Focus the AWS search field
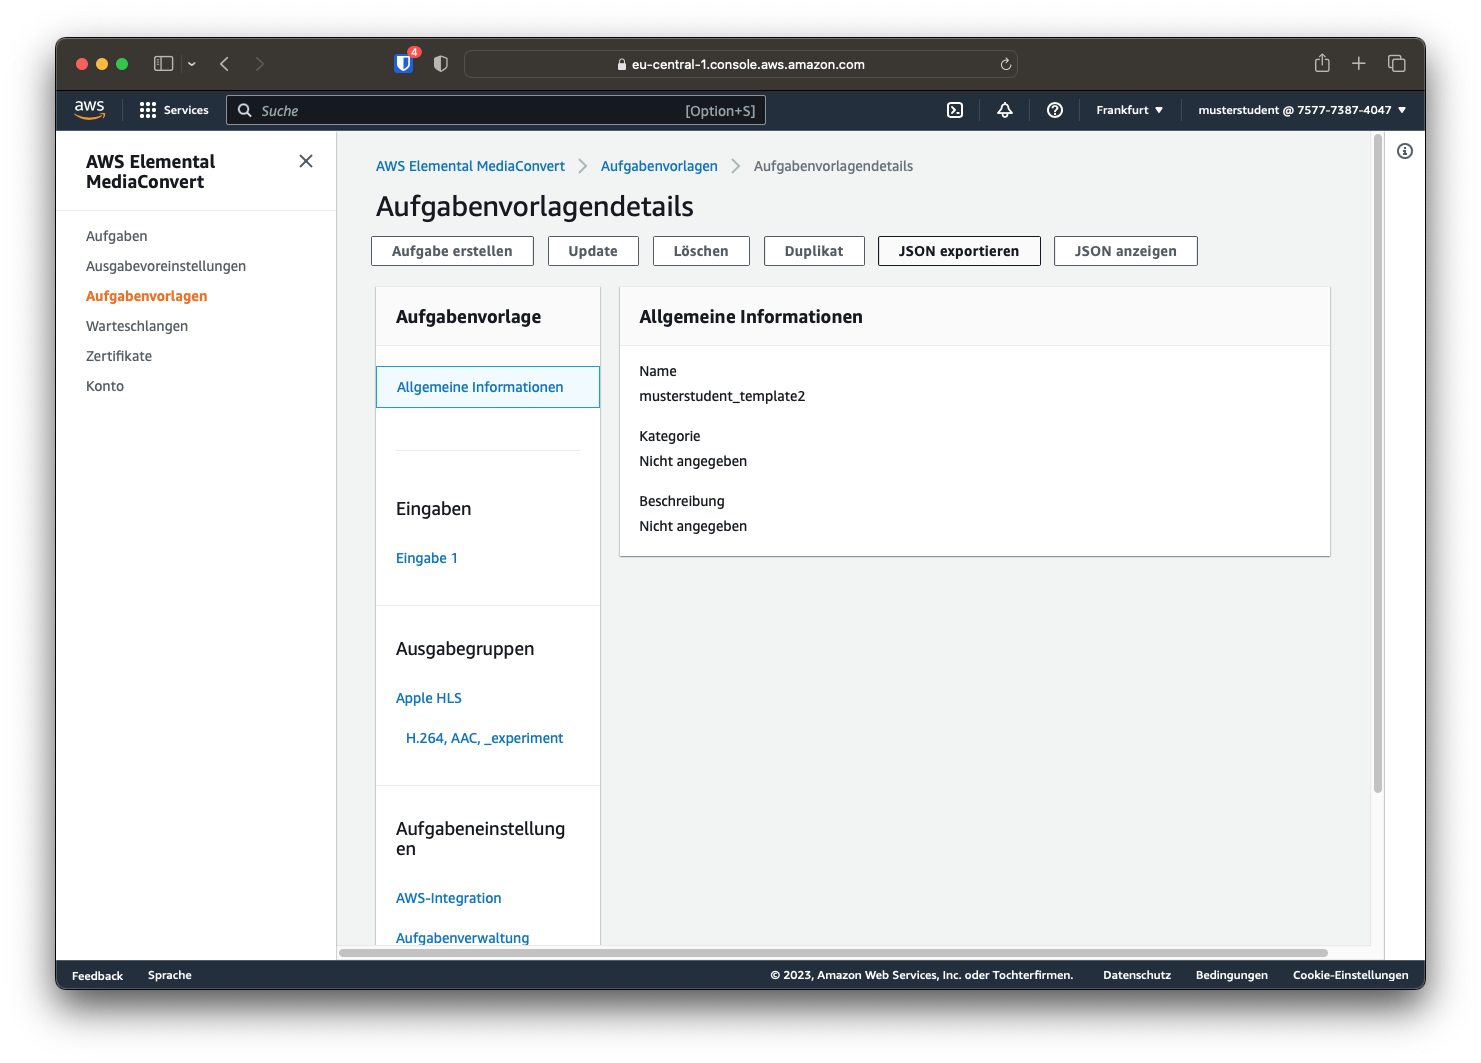 (x=496, y=110)
